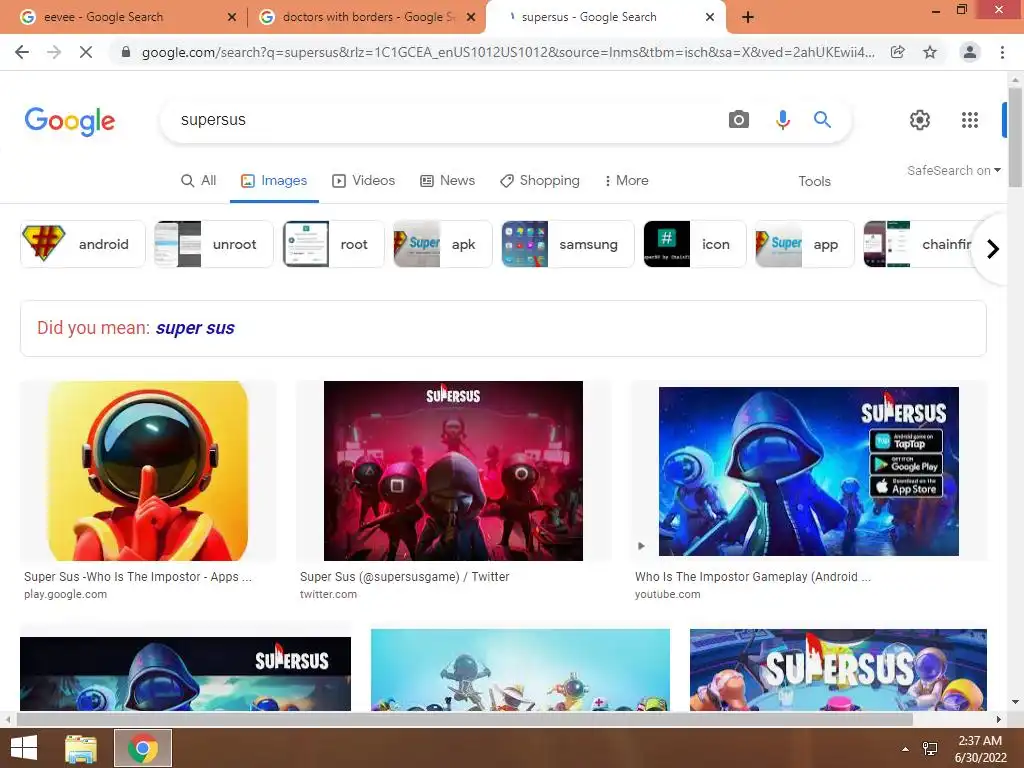Open the Google apps grid
Image resolution: width=1024 pixels, height=768 pixels.
(x=970, y=120)
